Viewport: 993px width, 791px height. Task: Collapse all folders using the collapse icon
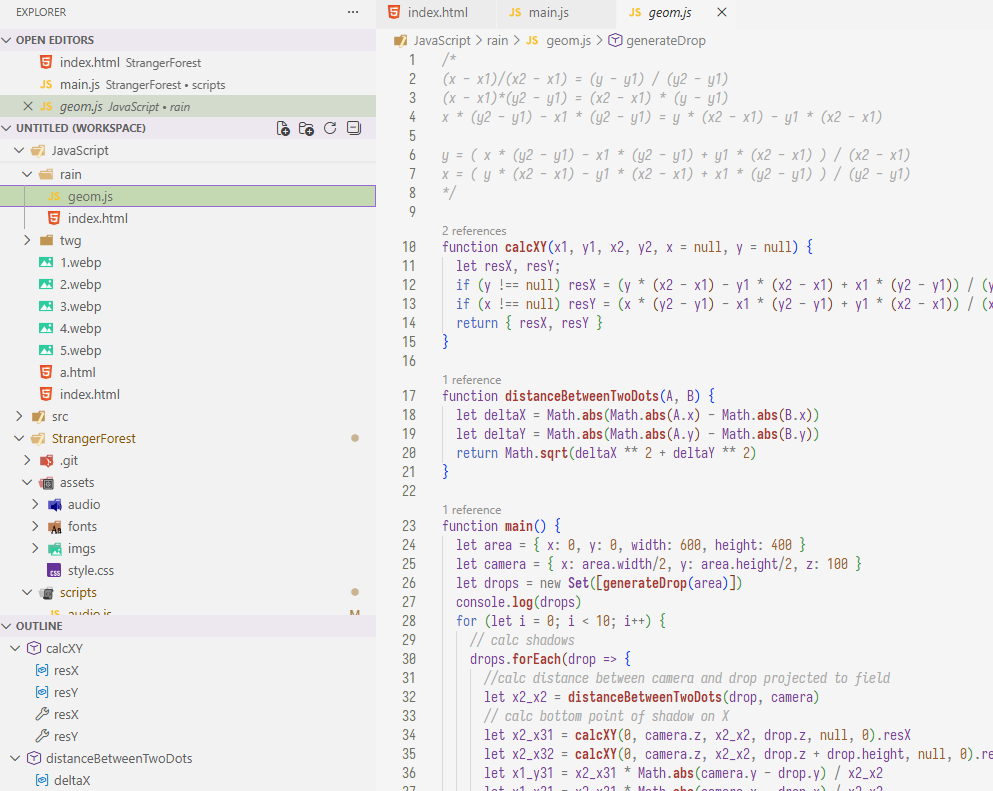click(354, 129)
